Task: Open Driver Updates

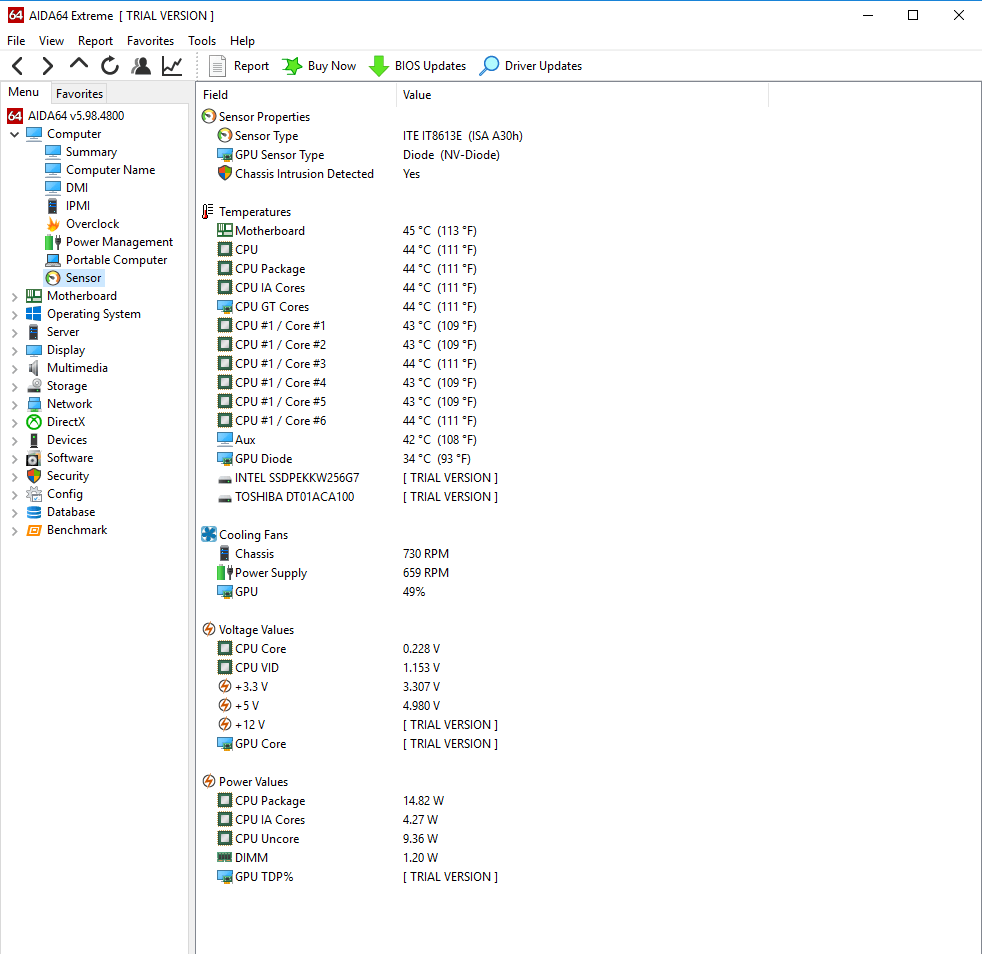Action: point(531,66)
